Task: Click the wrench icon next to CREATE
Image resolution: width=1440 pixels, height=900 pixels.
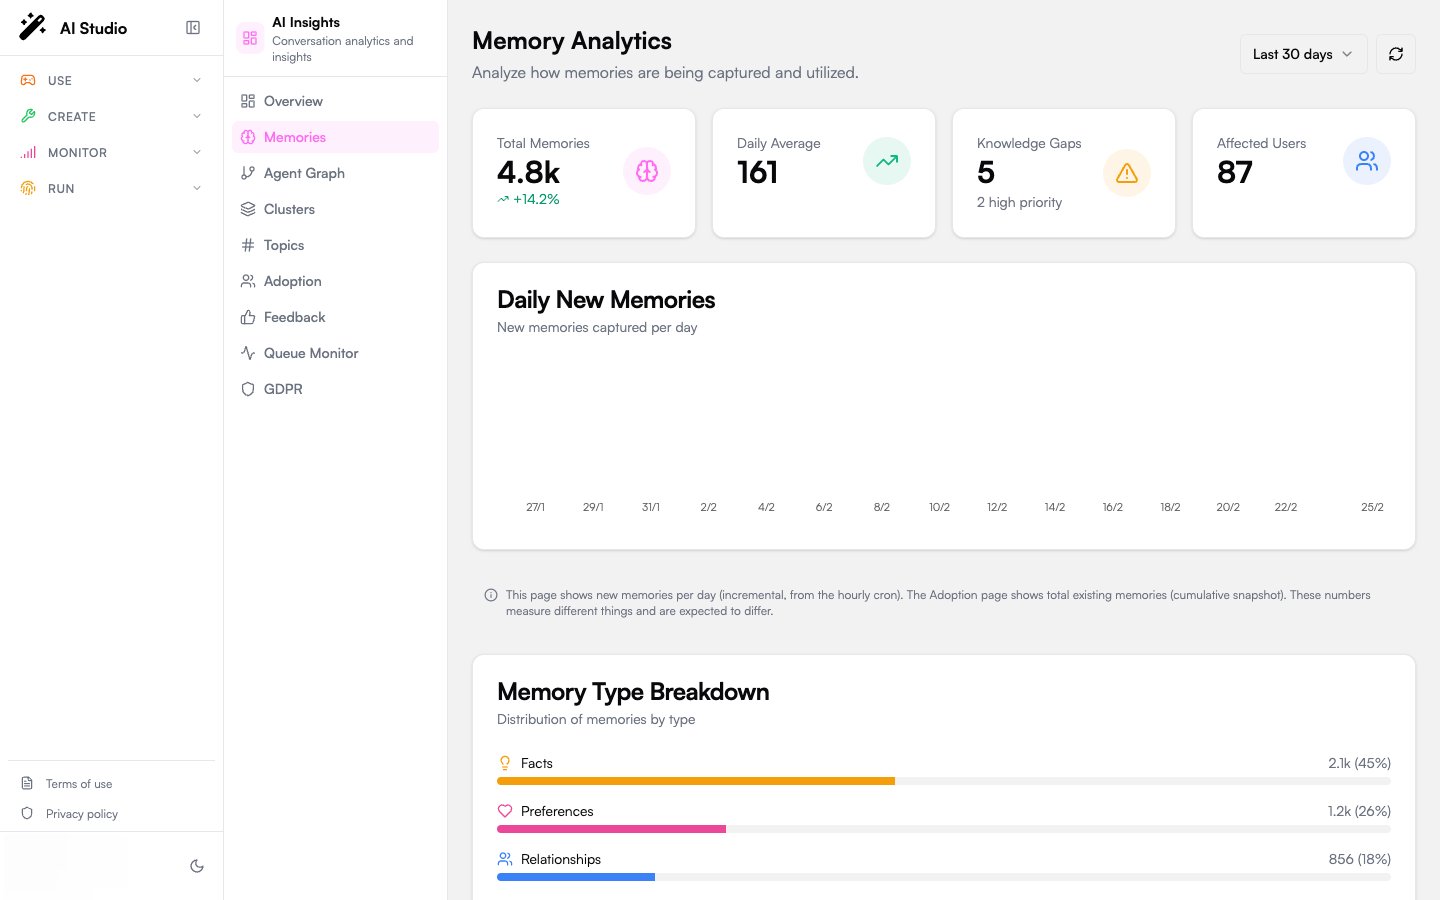Action: click(x=28, y=116)
